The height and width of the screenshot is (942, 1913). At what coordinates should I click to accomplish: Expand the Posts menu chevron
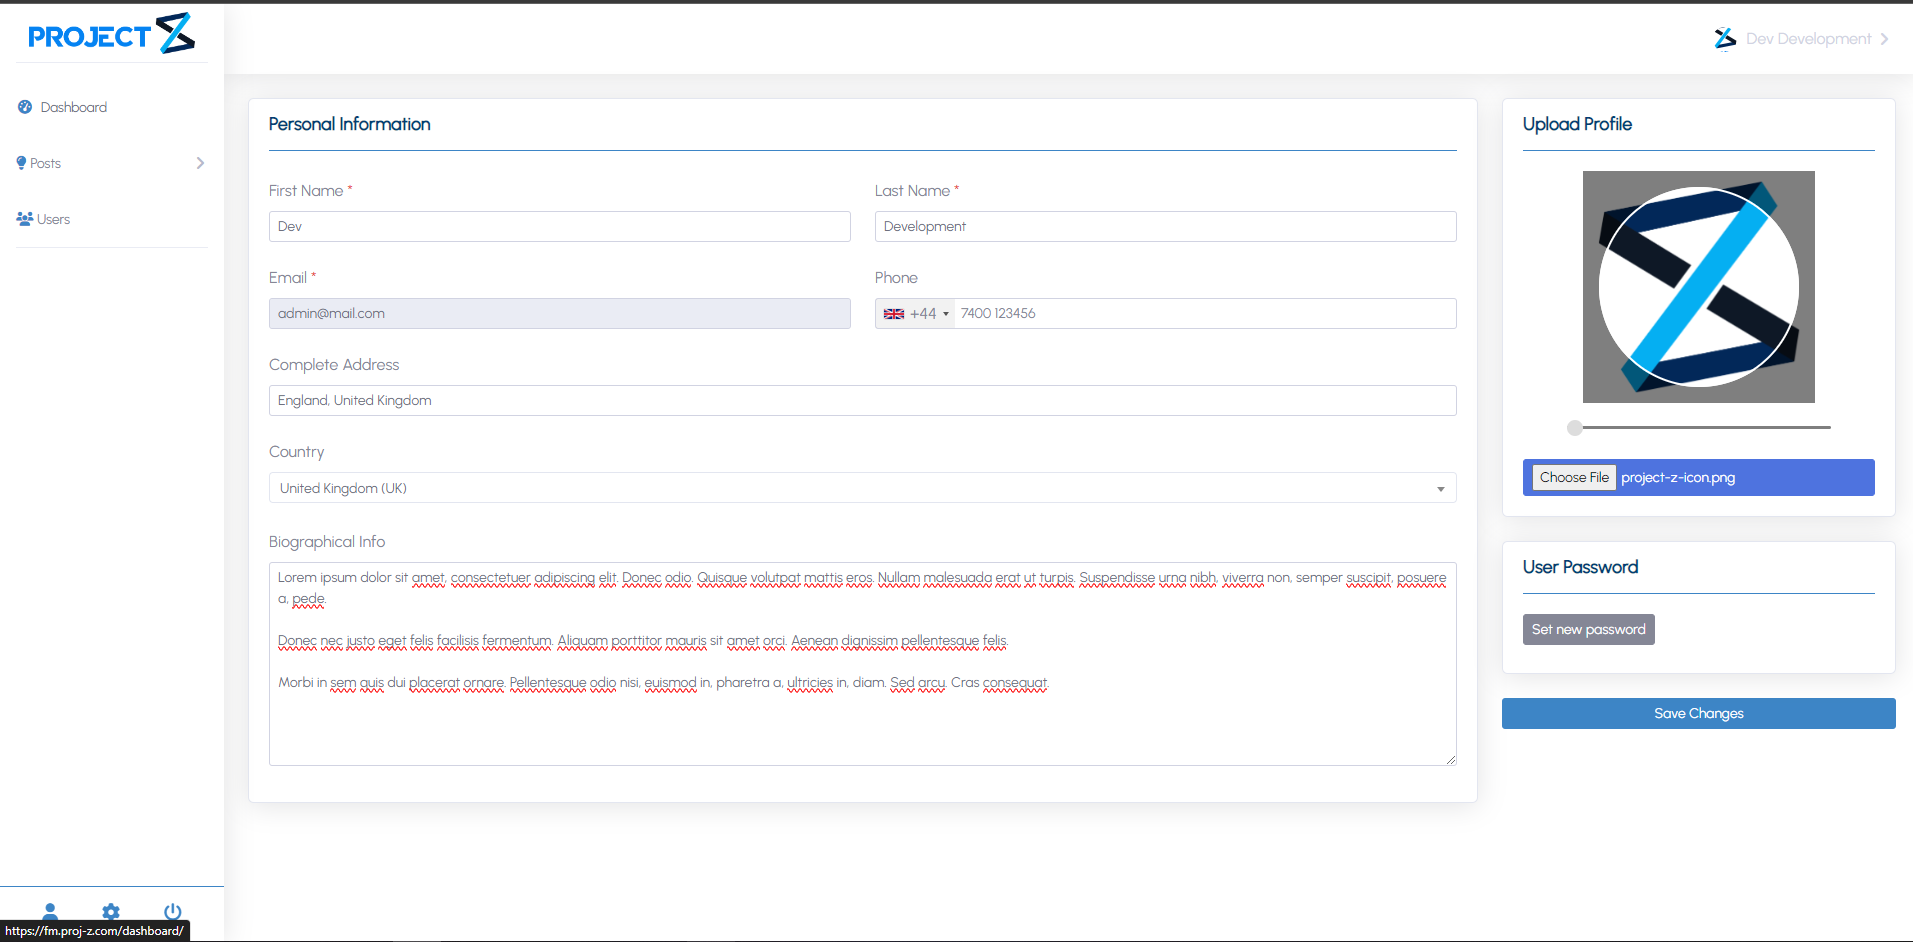(x=200, y=163)
